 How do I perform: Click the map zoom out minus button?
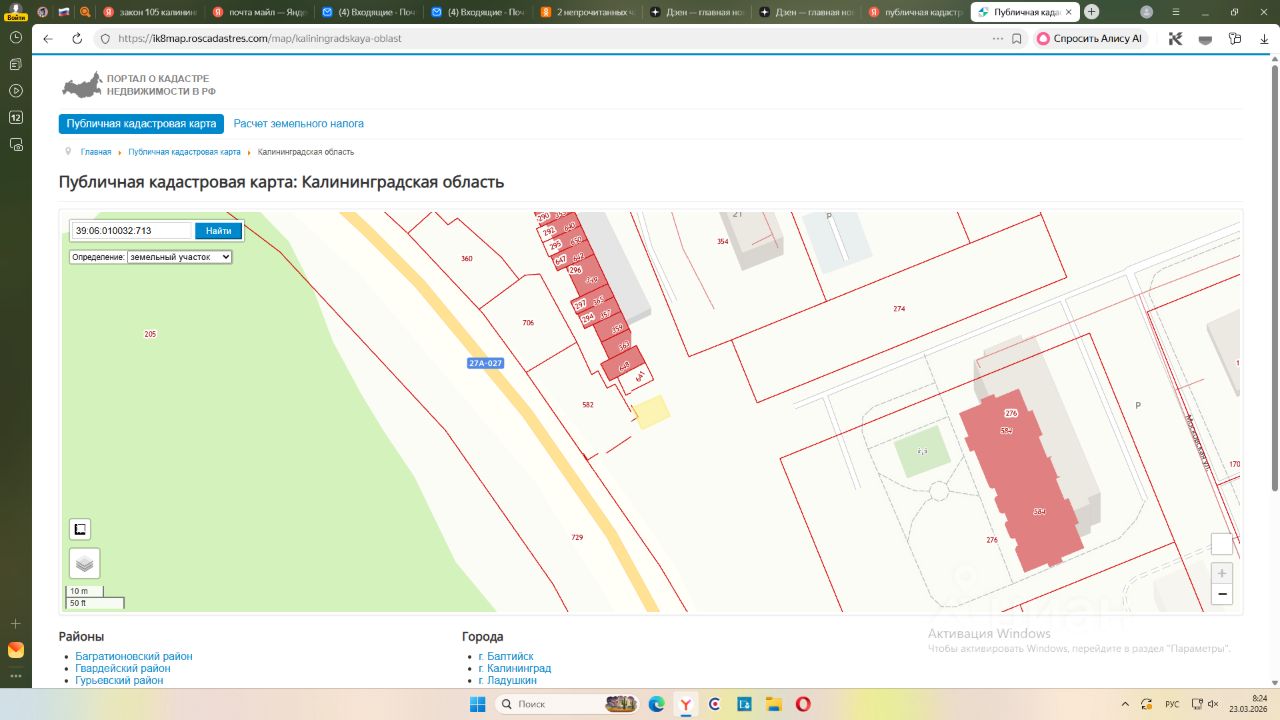tap(1221, 594)
